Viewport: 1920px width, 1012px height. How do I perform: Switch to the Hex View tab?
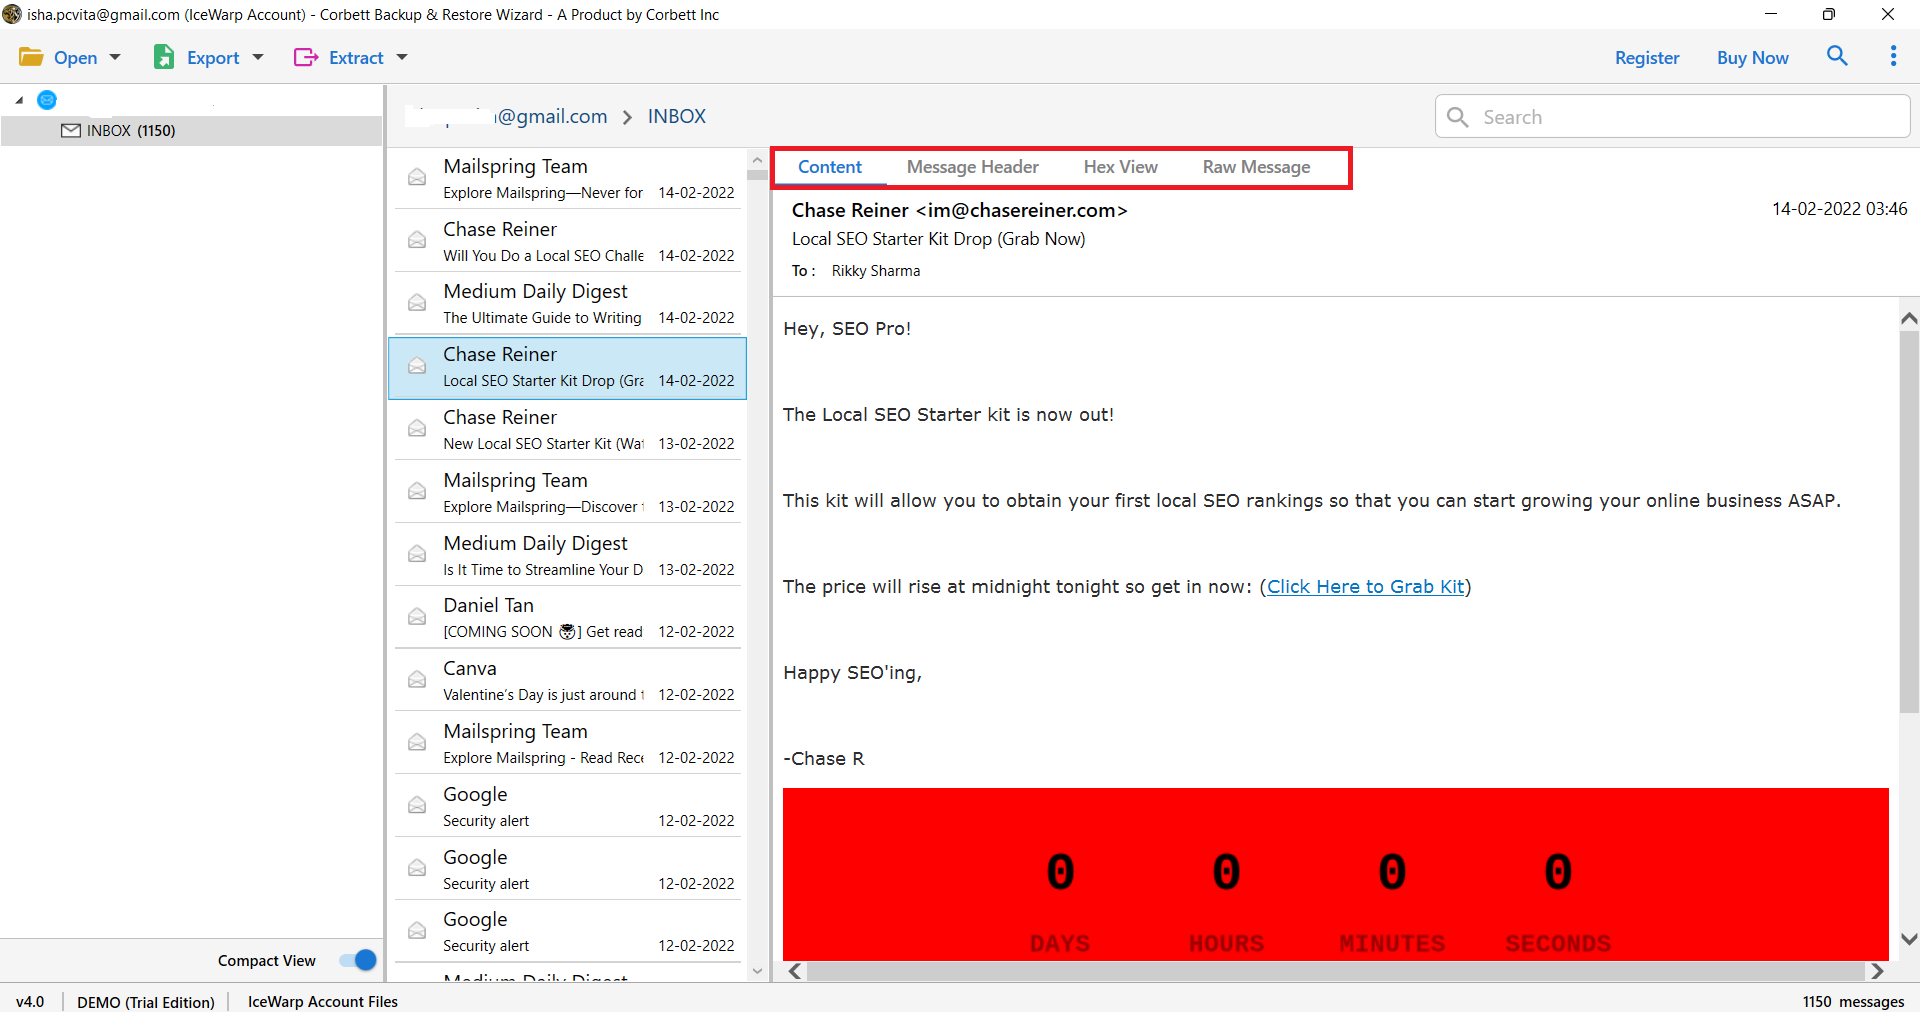[1120, 167]
